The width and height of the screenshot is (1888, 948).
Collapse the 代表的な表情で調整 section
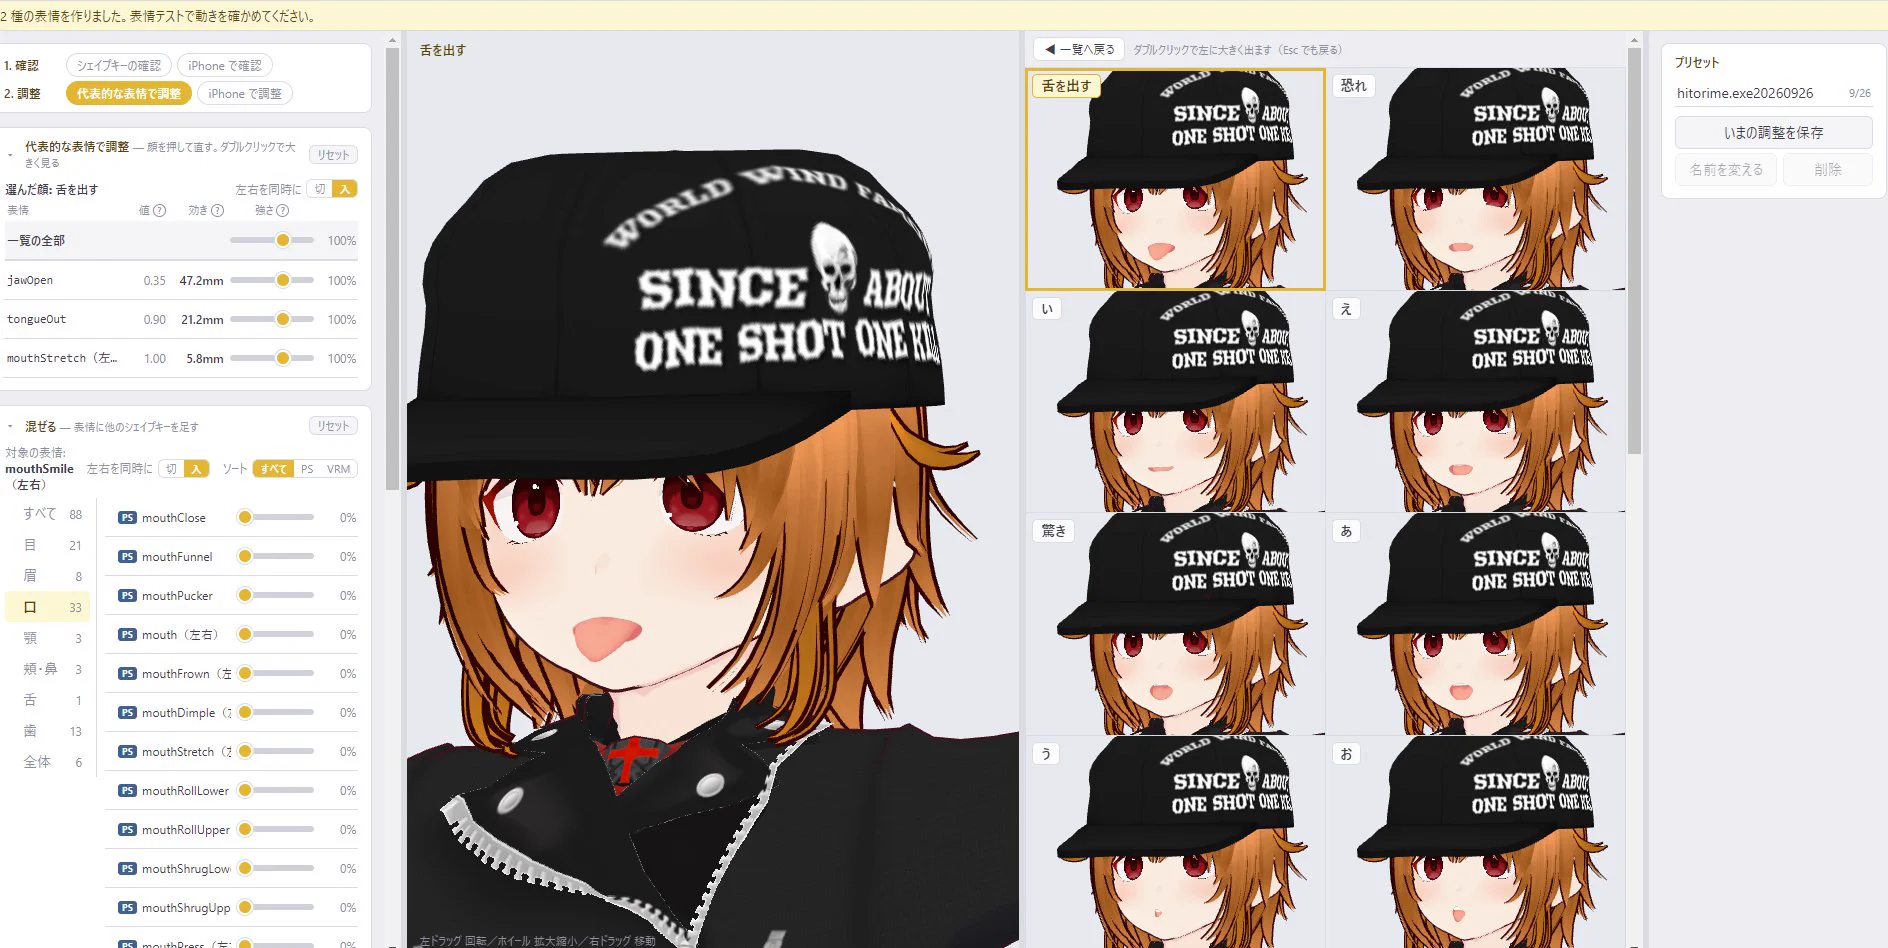[x=10, y=155]
